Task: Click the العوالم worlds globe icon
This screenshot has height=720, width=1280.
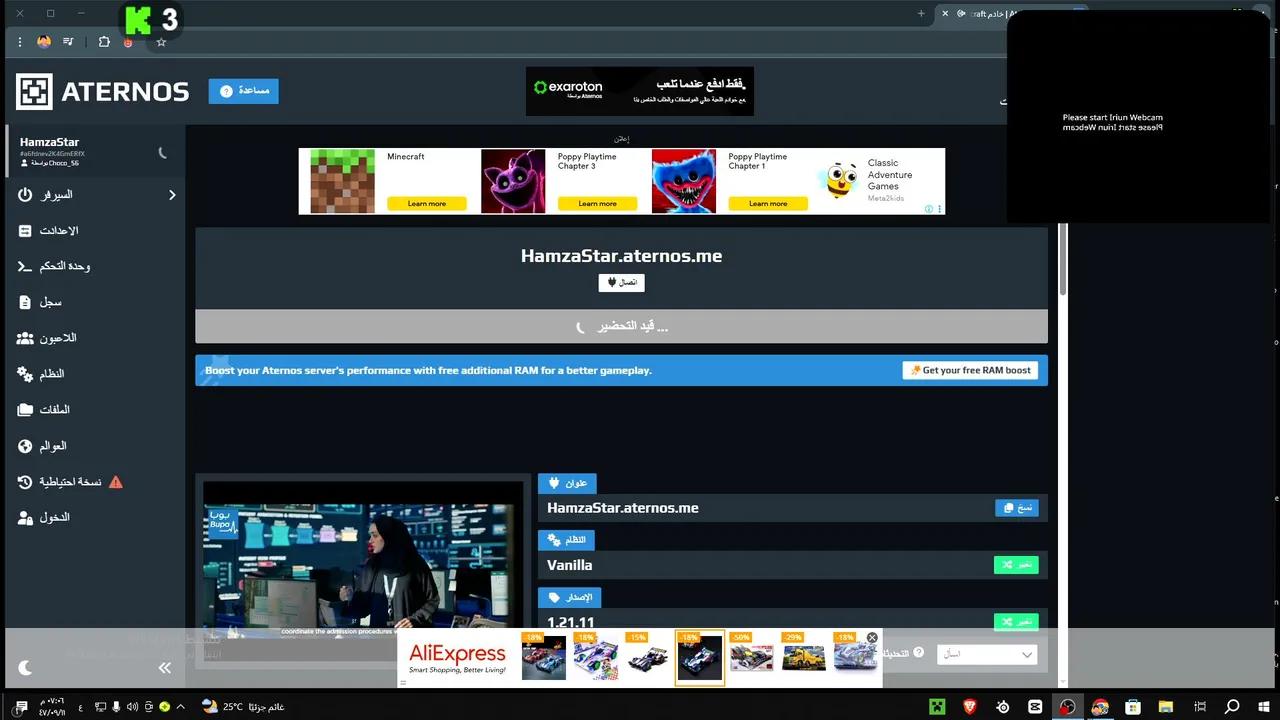Action: pos(25,446)
